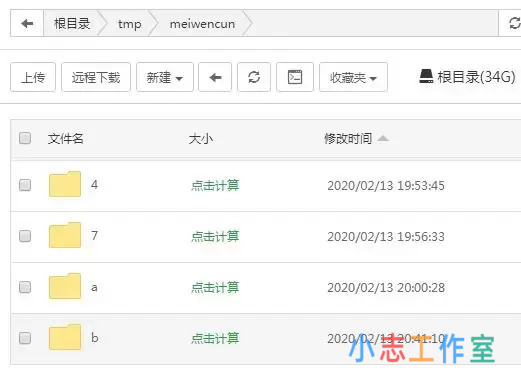Screen dimensions: 521x392
Task: Open folder icon named b
Action: coord(65,337)
